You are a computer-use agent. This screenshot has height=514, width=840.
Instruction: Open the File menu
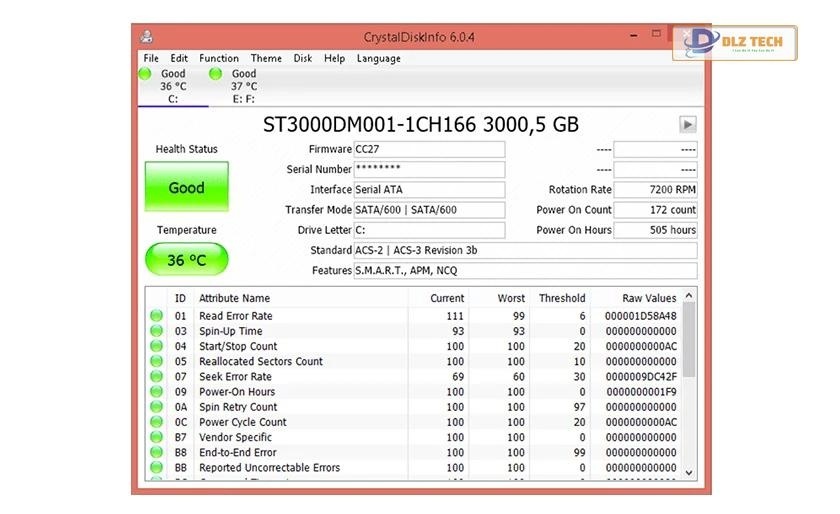[x=151, y=58]
